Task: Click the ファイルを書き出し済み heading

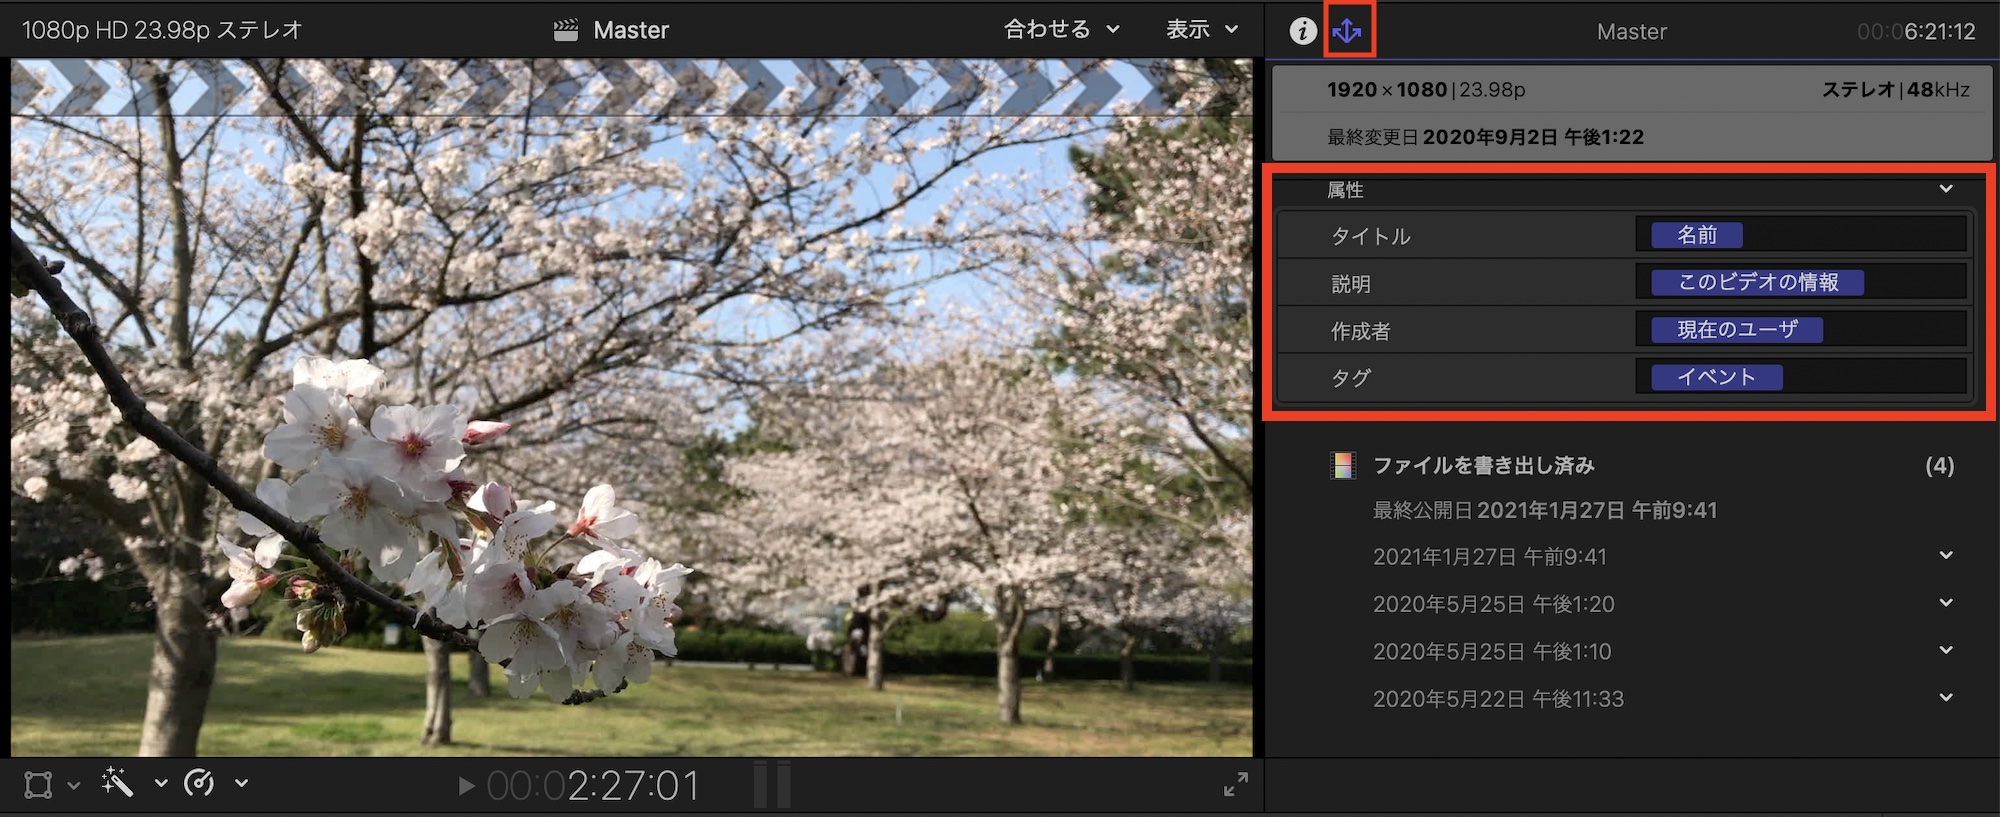Action: pos(1483,465)
